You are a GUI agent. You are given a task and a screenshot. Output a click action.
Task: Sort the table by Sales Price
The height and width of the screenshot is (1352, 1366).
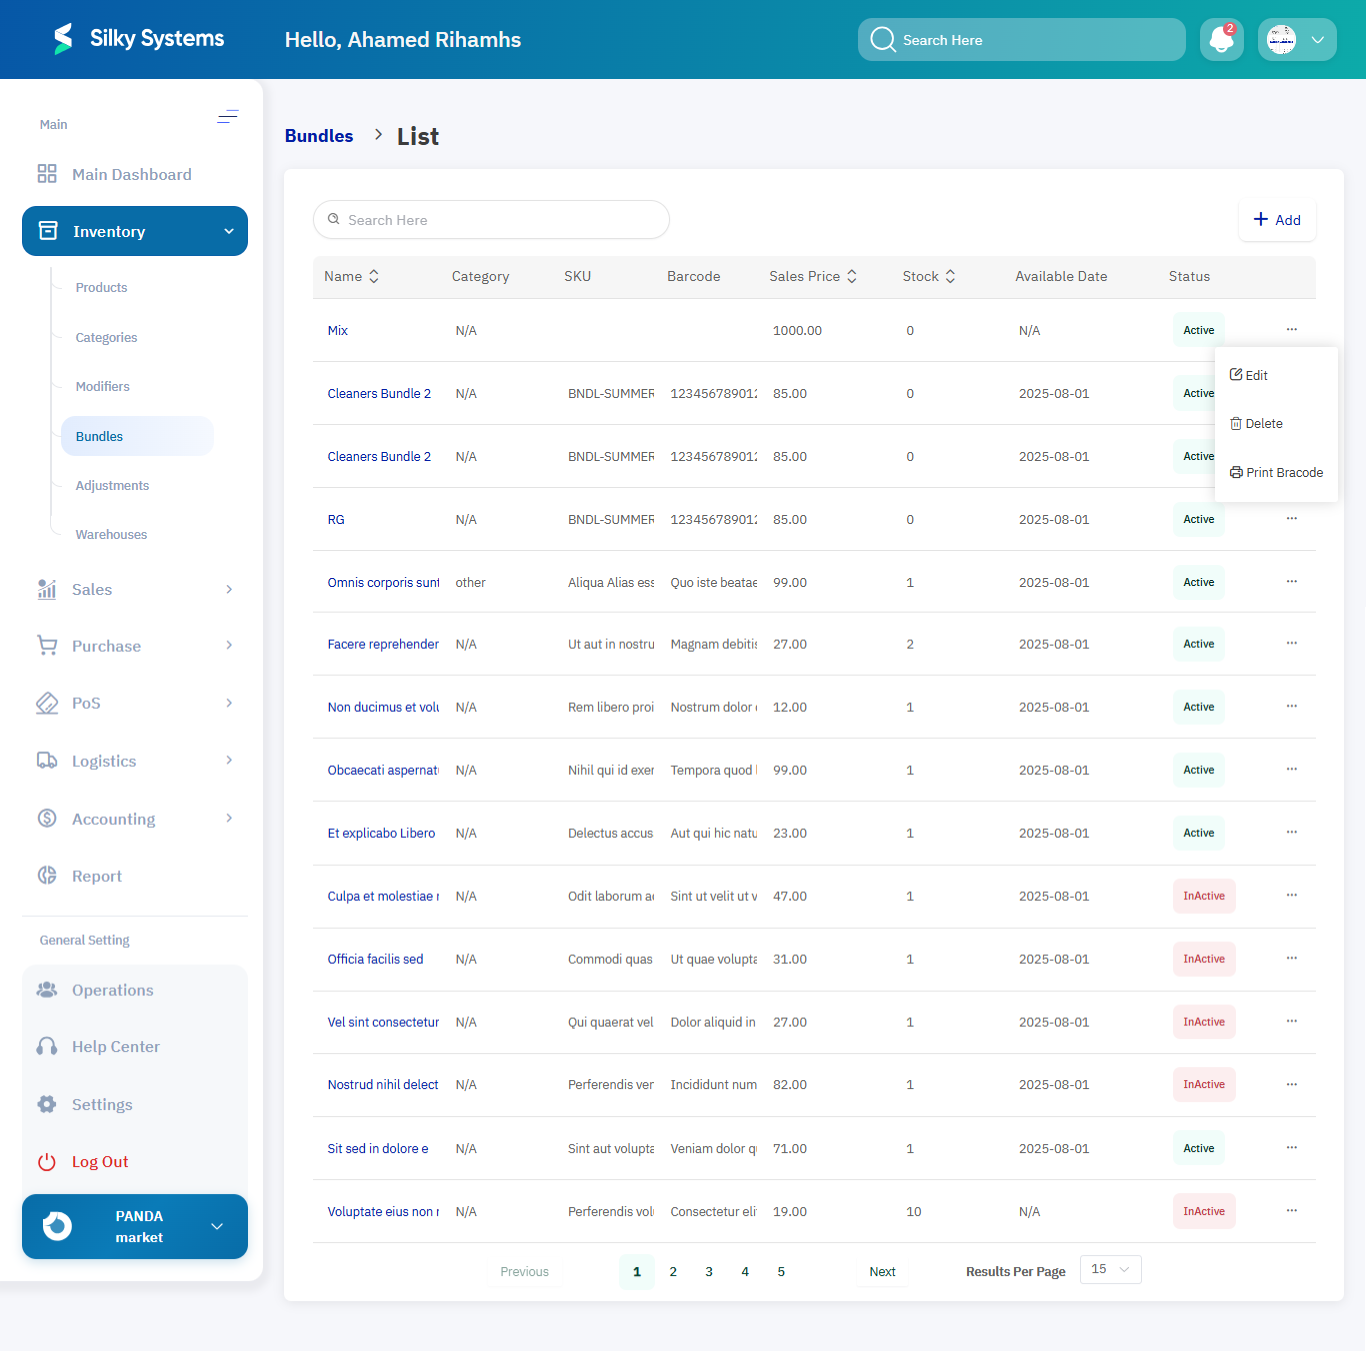[x=852, y=277]
